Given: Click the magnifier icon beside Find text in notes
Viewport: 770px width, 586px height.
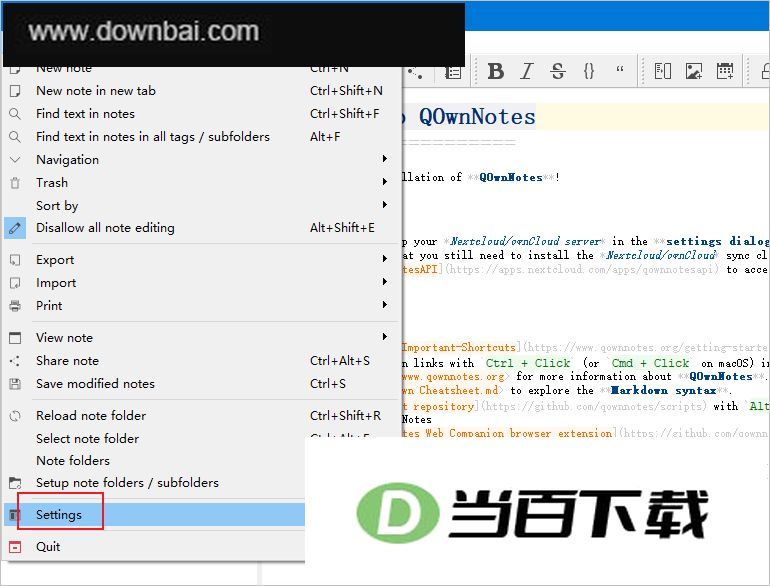Looking at the screenshot, I should pyautogui.click(x=15, y=114).
